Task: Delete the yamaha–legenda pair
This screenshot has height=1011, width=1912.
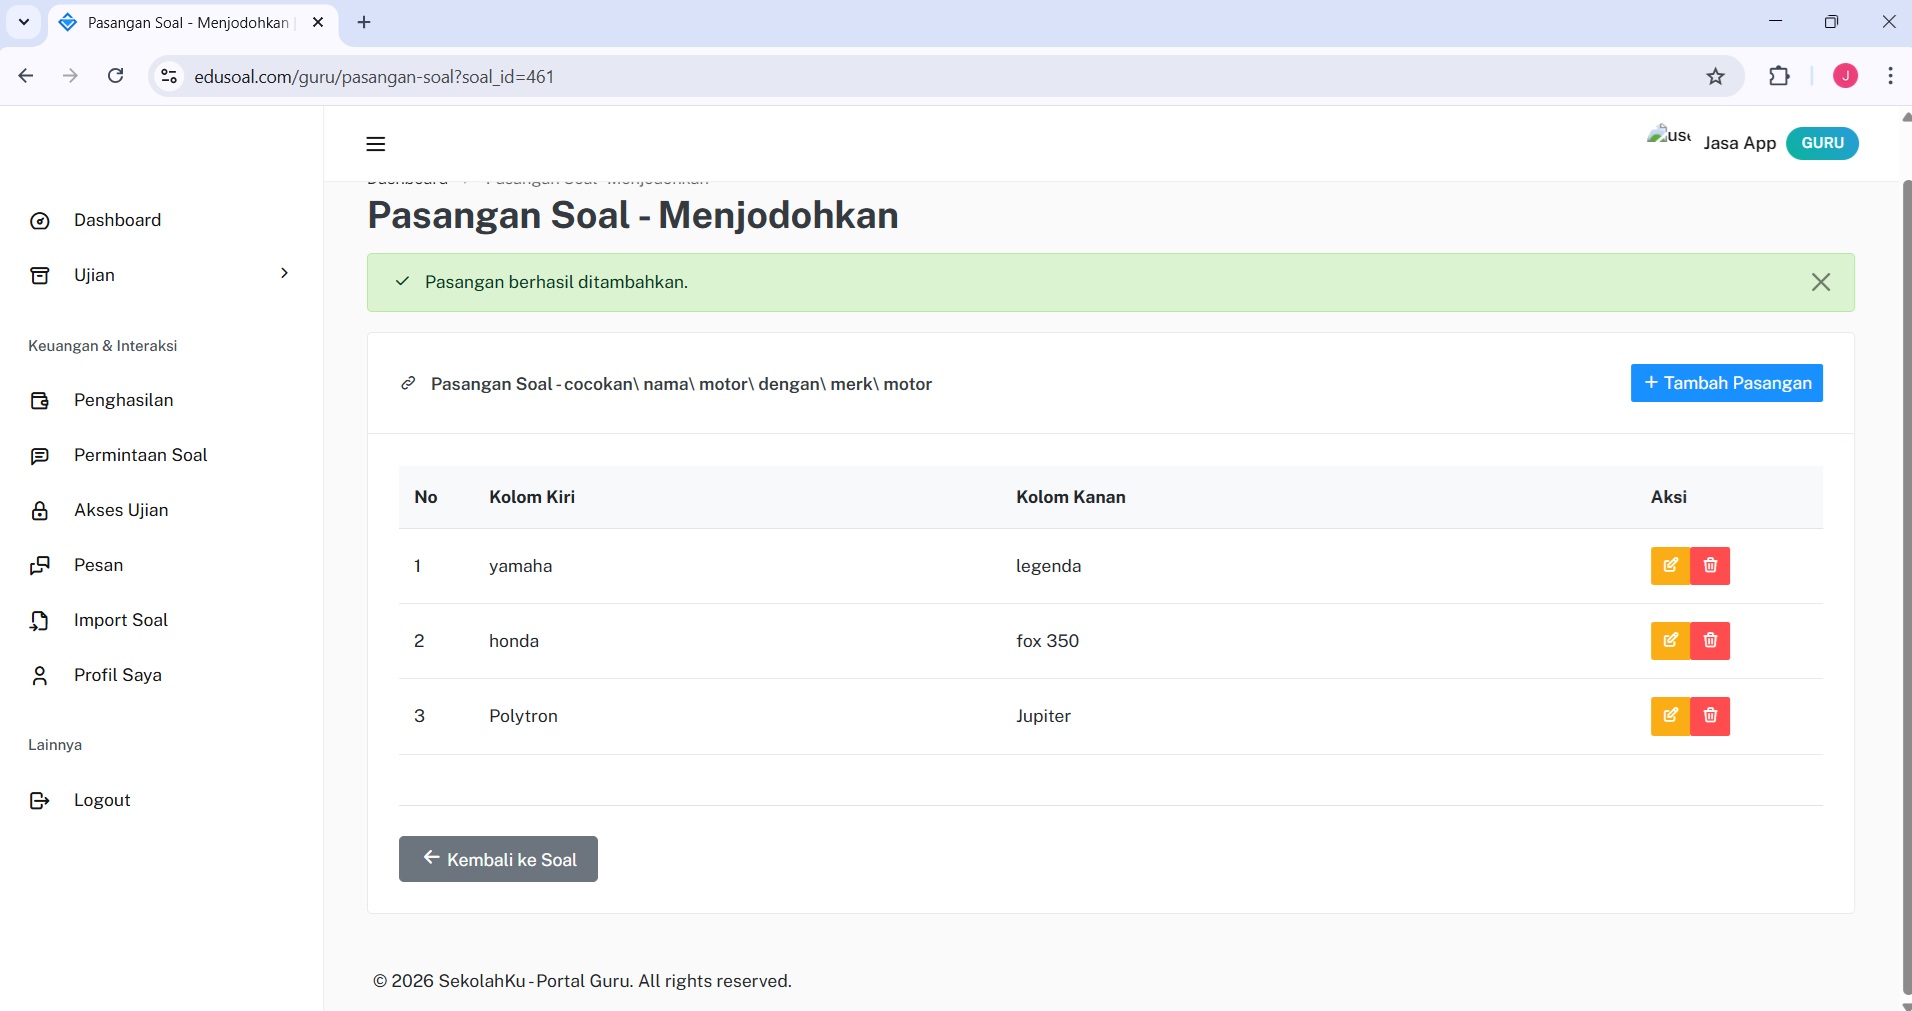Action: coord(1710,566)
